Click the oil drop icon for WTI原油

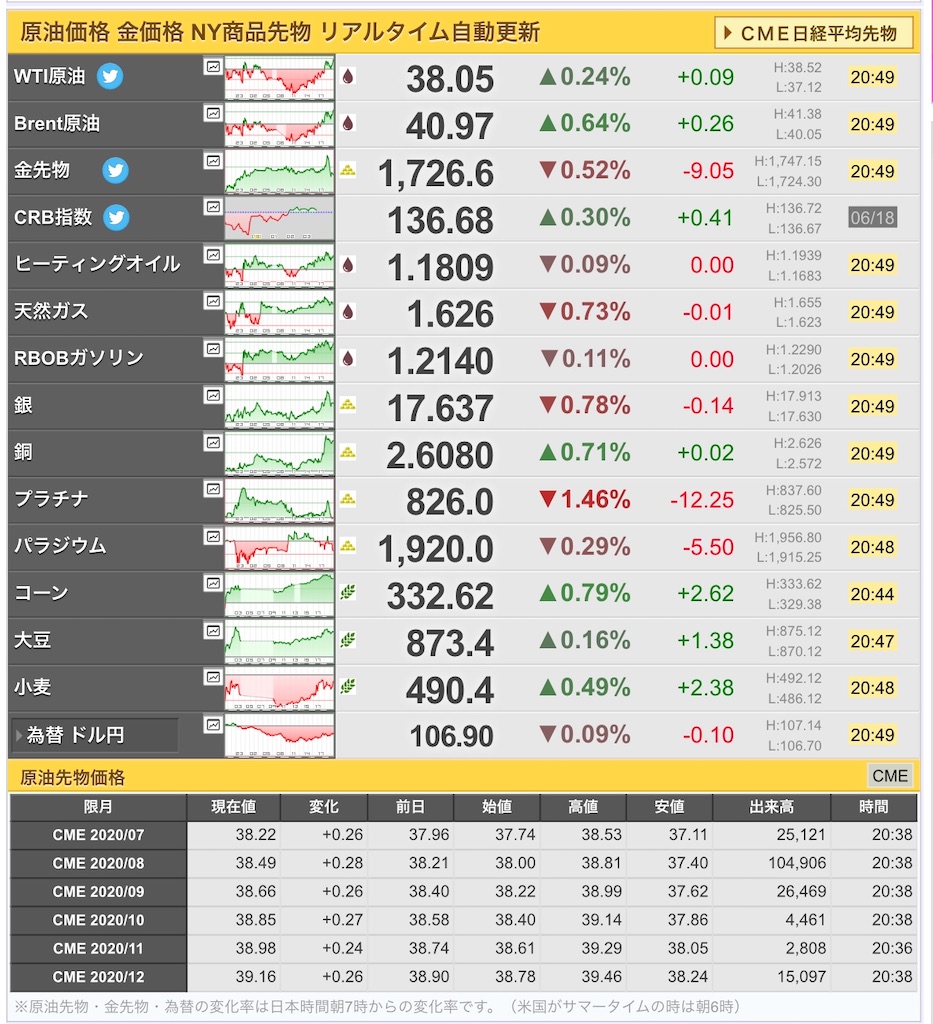pos(348,76)
